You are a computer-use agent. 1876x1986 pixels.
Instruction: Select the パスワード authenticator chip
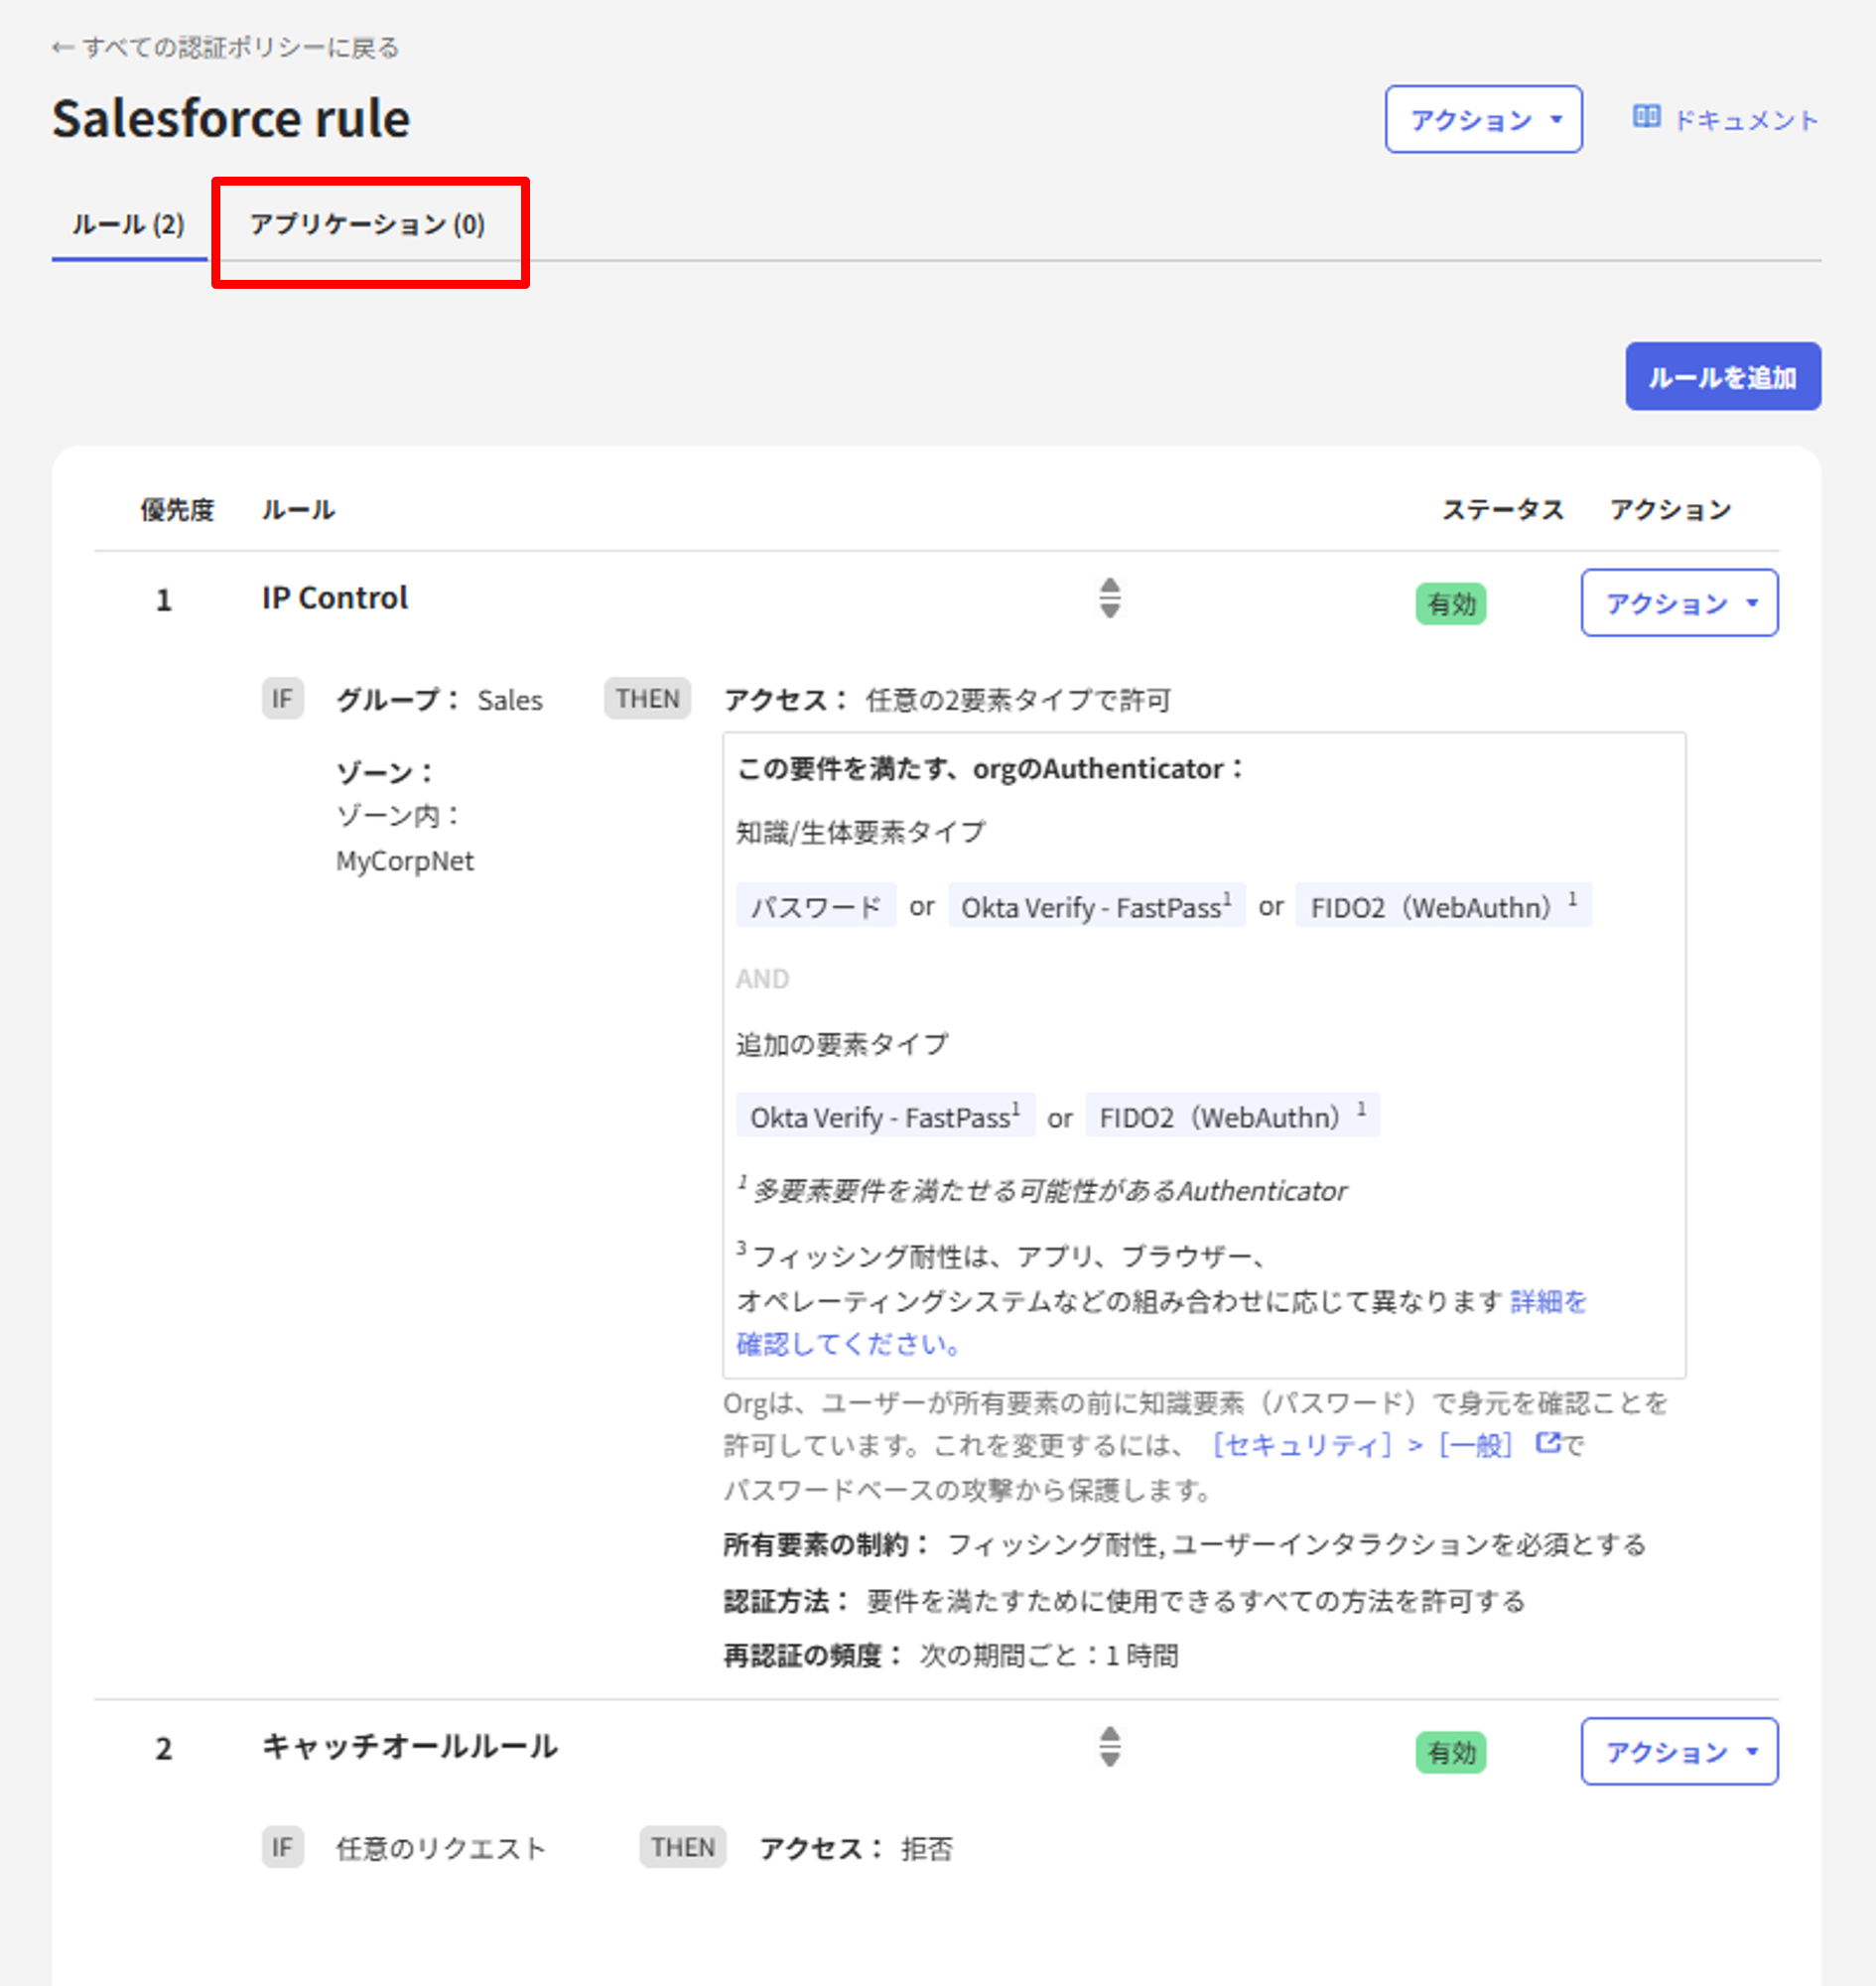click(815, 906)
